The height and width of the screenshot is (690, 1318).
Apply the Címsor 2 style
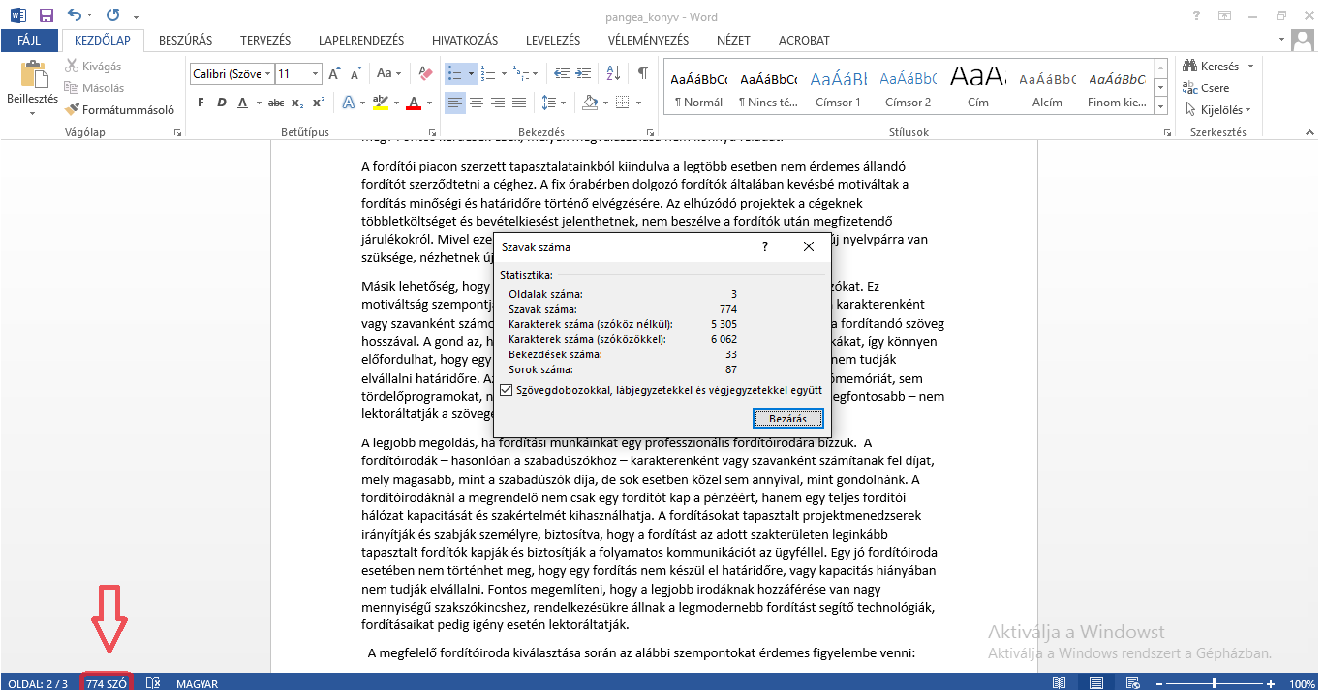(908, 87)
